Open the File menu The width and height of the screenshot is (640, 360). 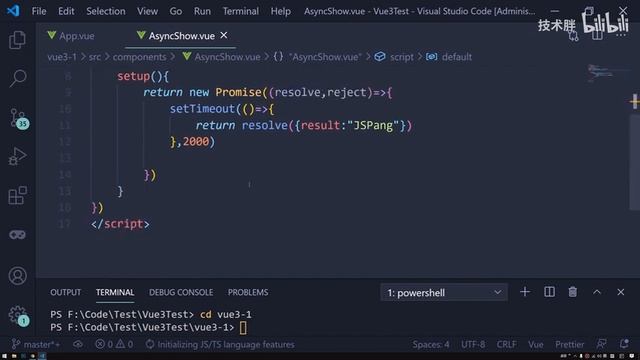click(39, 11)
